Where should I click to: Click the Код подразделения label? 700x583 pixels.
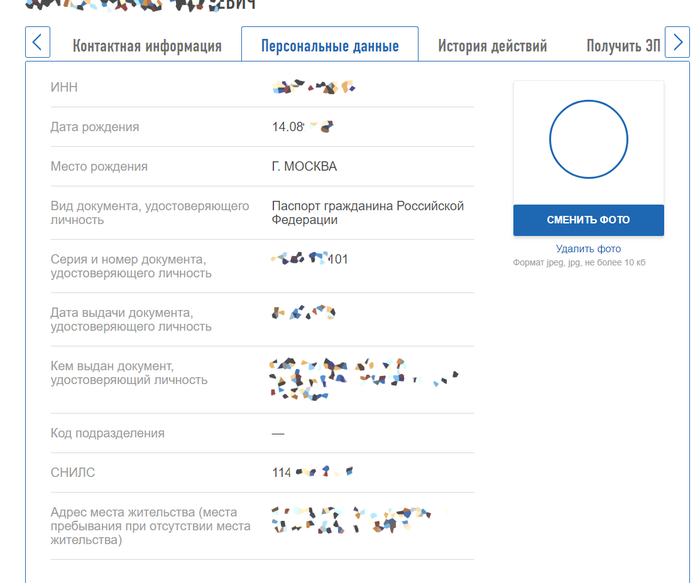pos(107,433)
